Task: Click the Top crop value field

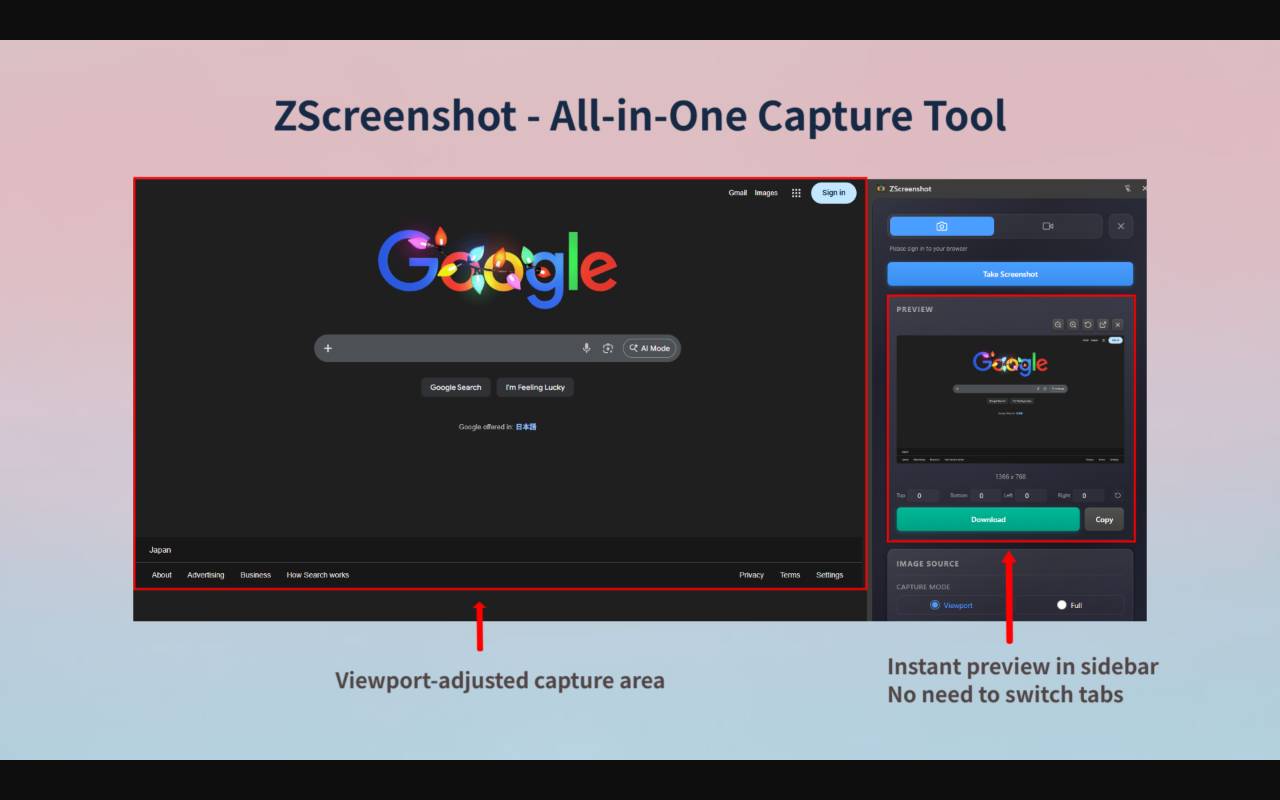Action: (x=923, y=495)
